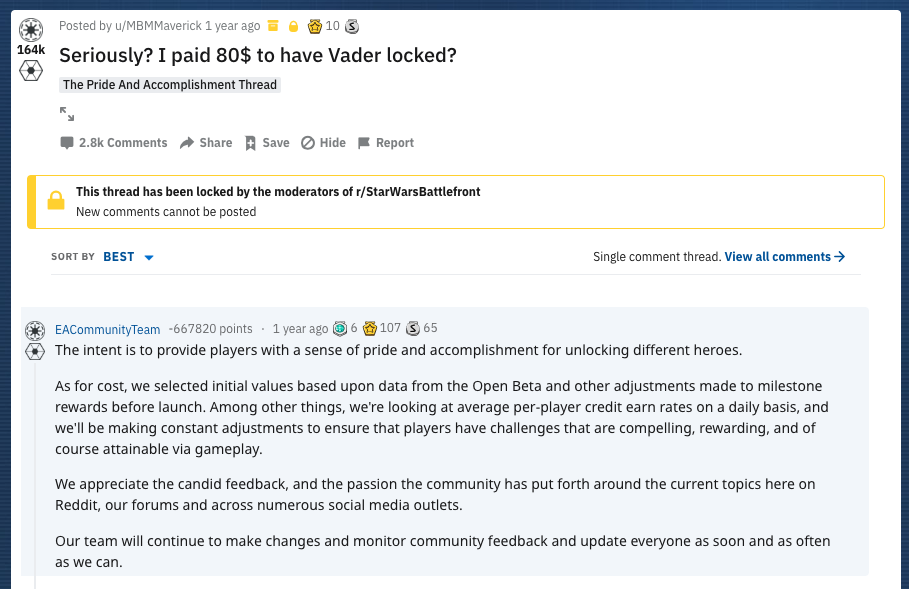This screenshot has width=909, height=589.
Task: Click the gold award icon on the comment
Action: 370,328
